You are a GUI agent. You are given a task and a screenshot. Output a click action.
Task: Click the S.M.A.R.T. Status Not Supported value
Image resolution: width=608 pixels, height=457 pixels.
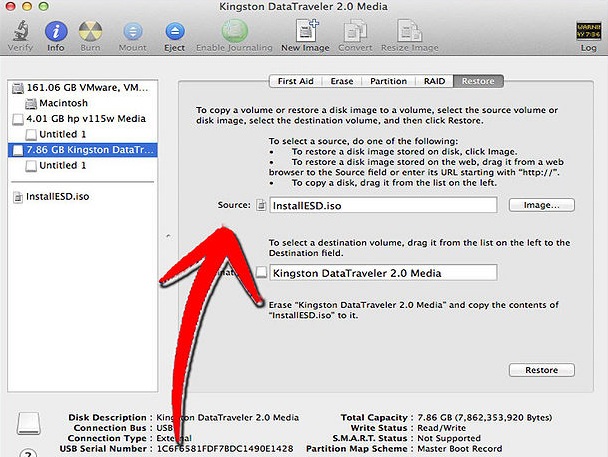tap(449, 438)
